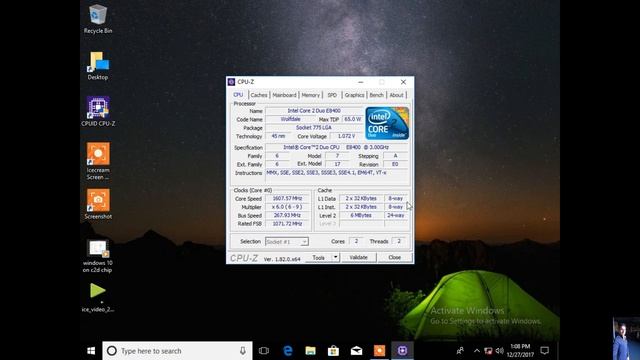Open the volume control tray icon
Image resolution: width=640 pixels, height=360 pixels.
(500, 351)
